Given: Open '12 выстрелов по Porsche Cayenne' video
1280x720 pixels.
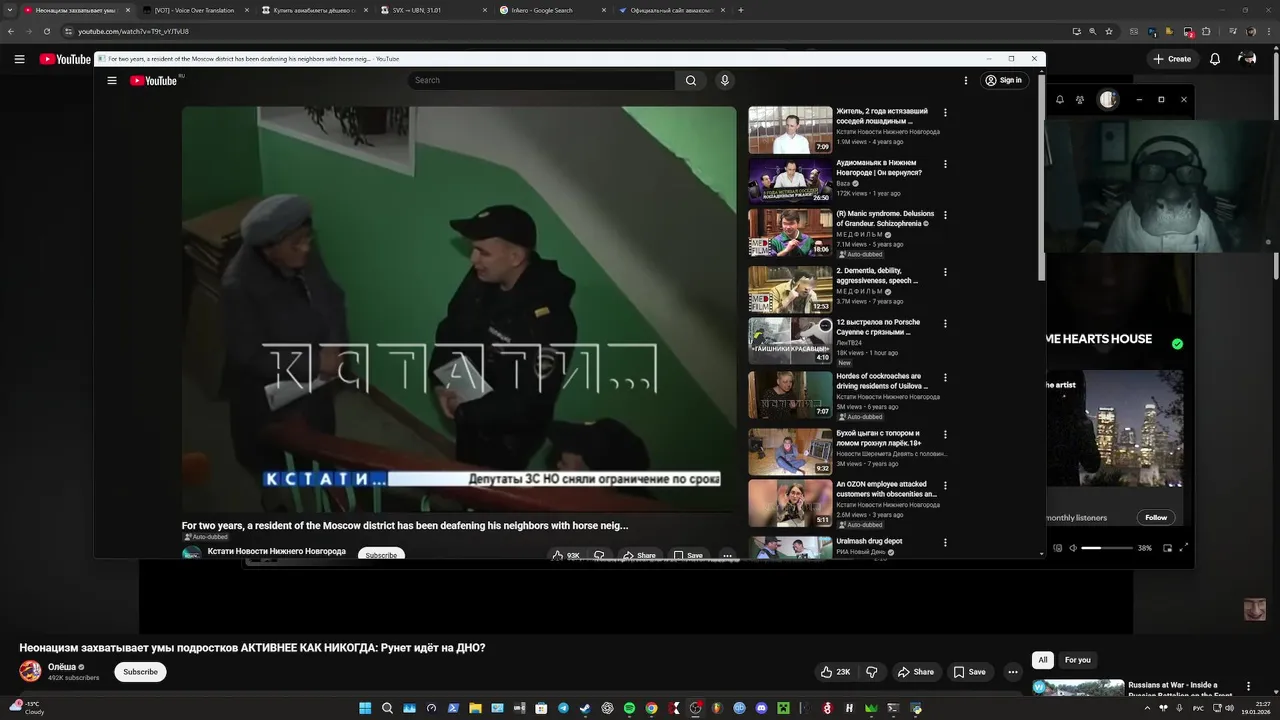Looking at the screenshot, I should (878, 327).
